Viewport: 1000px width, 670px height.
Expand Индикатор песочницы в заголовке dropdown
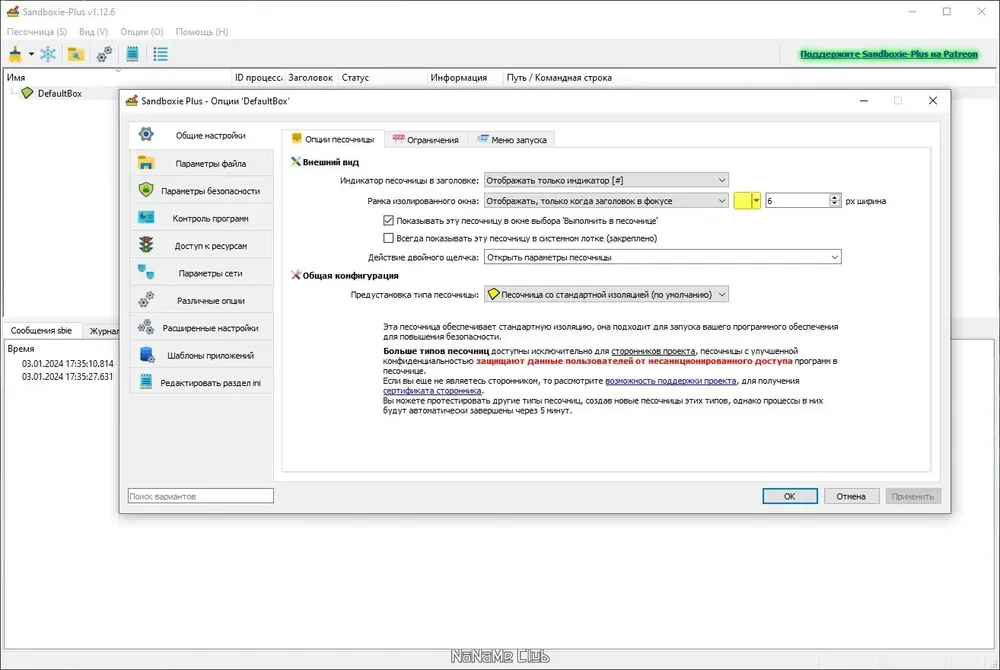pyautogui.click(x=606, y=180)
